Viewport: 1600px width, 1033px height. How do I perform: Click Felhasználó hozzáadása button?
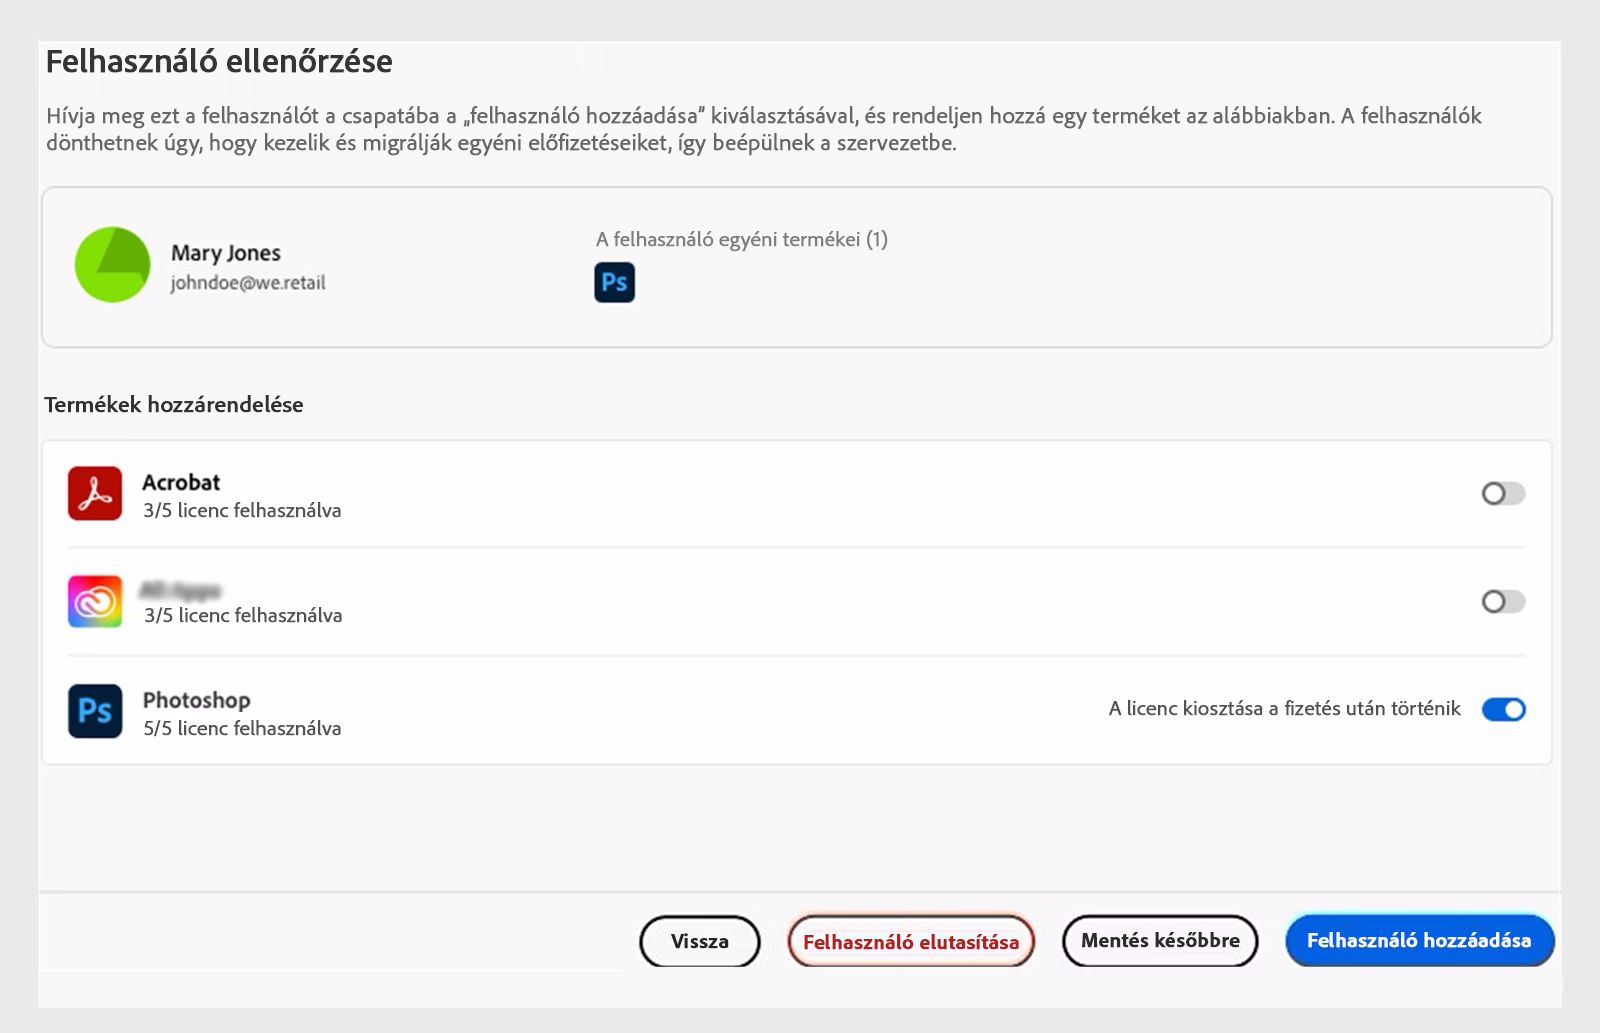tap(1419, 941)
